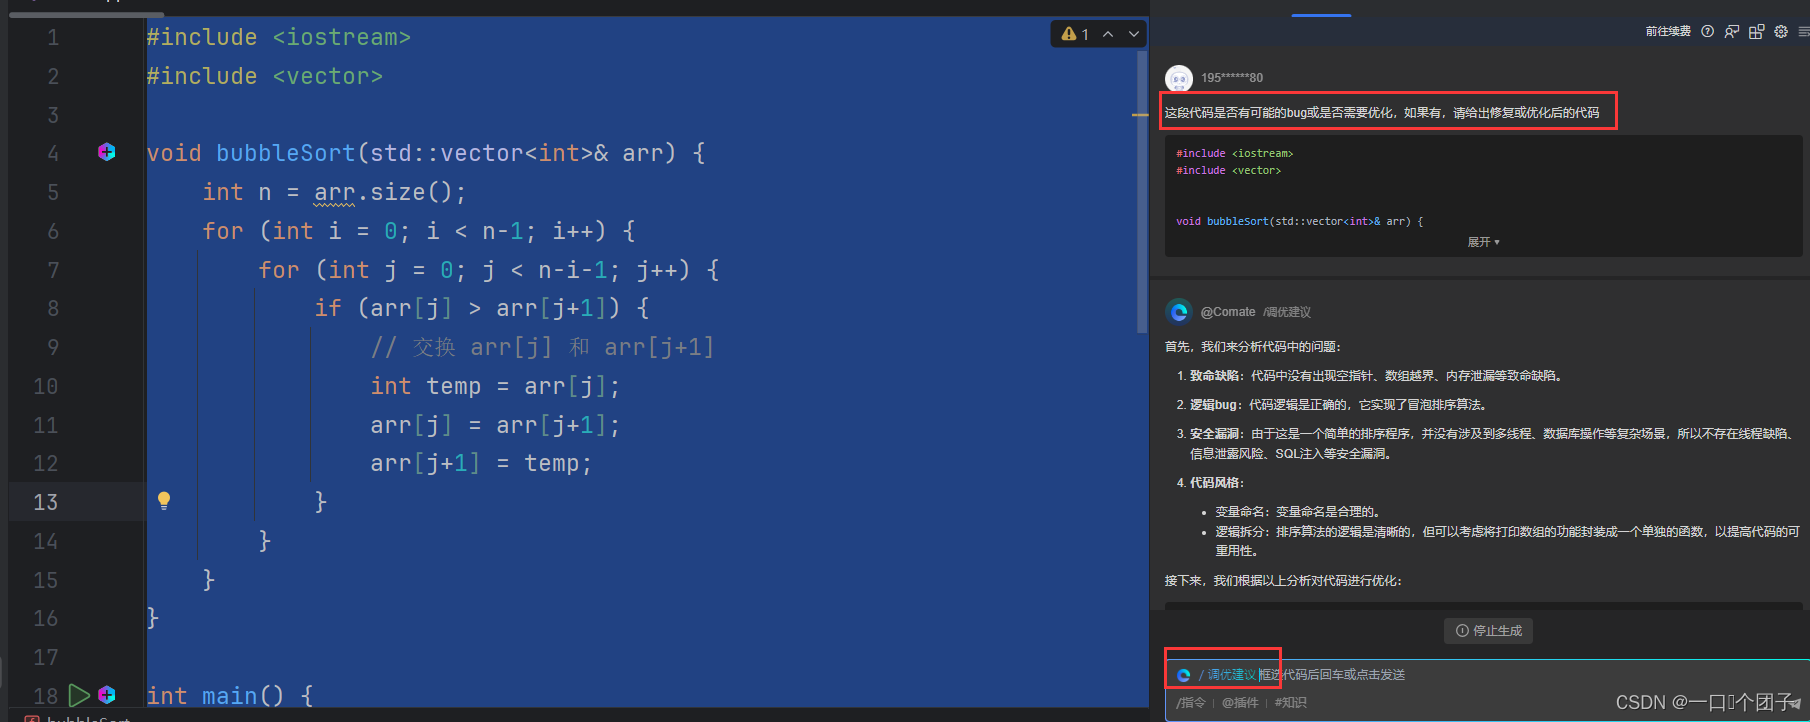Click the yellow warning stripe marker on scrollbar

[x=1140, y=115]
